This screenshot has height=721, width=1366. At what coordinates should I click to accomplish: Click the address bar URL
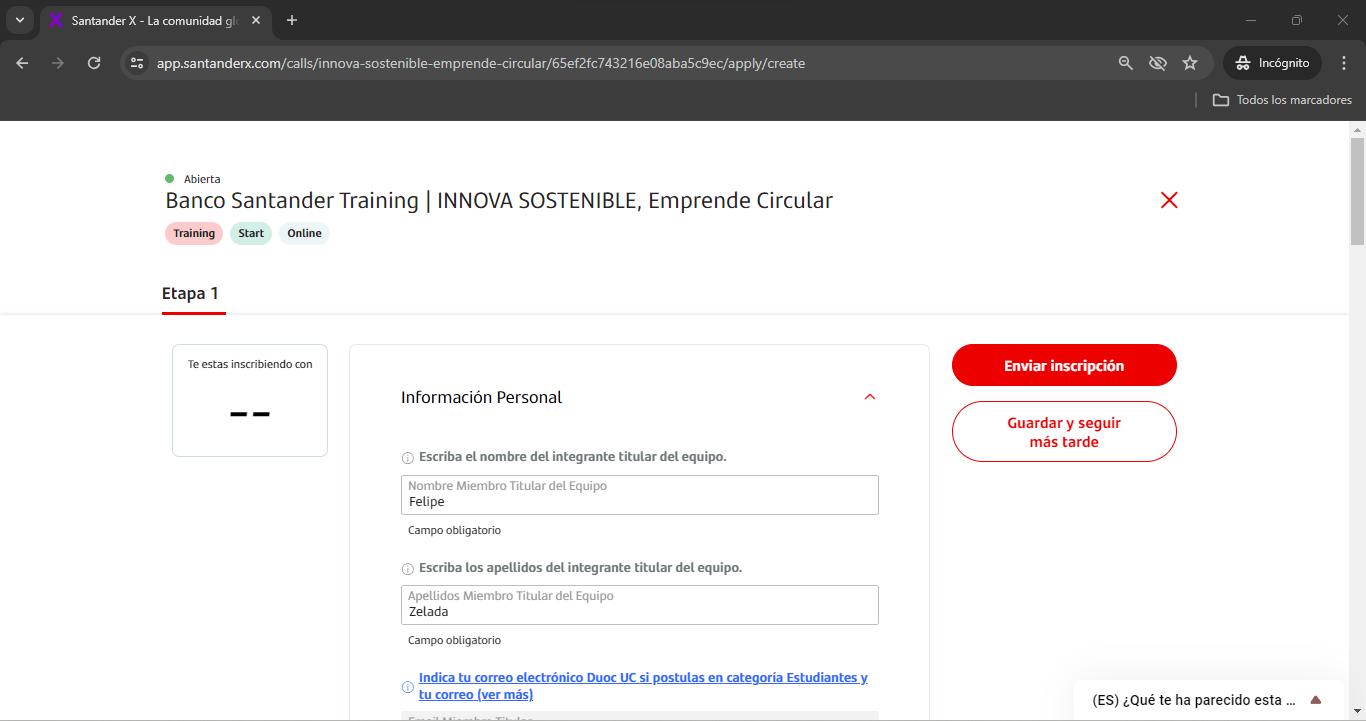(x=481, y=63)
